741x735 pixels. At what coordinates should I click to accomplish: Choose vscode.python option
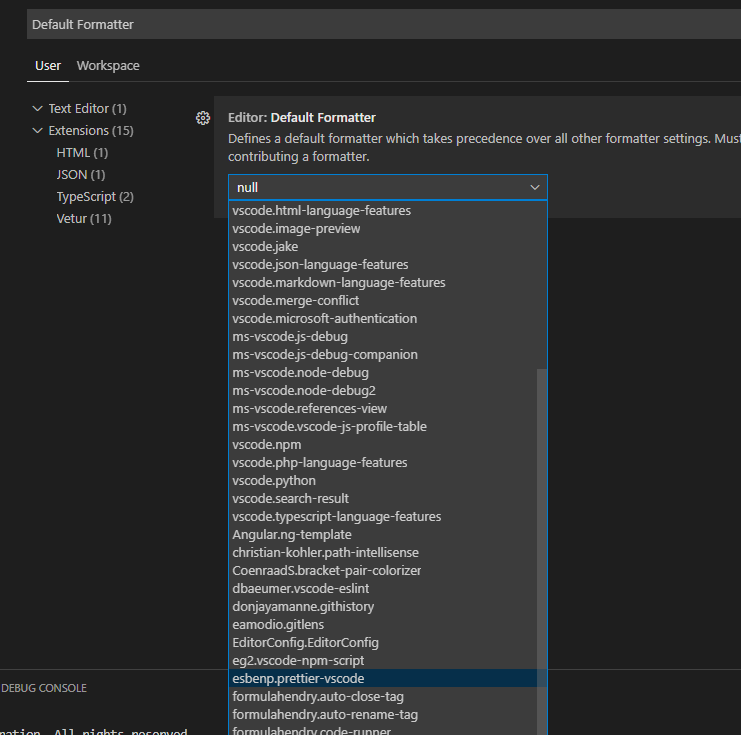click(383, 480)
